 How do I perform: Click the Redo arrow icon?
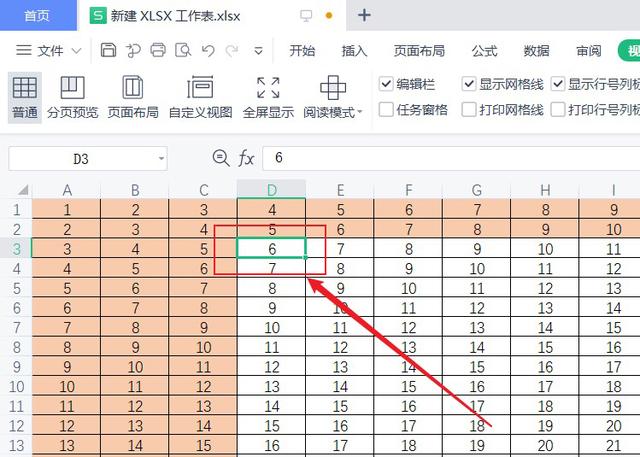pyautogui.click(x=232, y=51)
